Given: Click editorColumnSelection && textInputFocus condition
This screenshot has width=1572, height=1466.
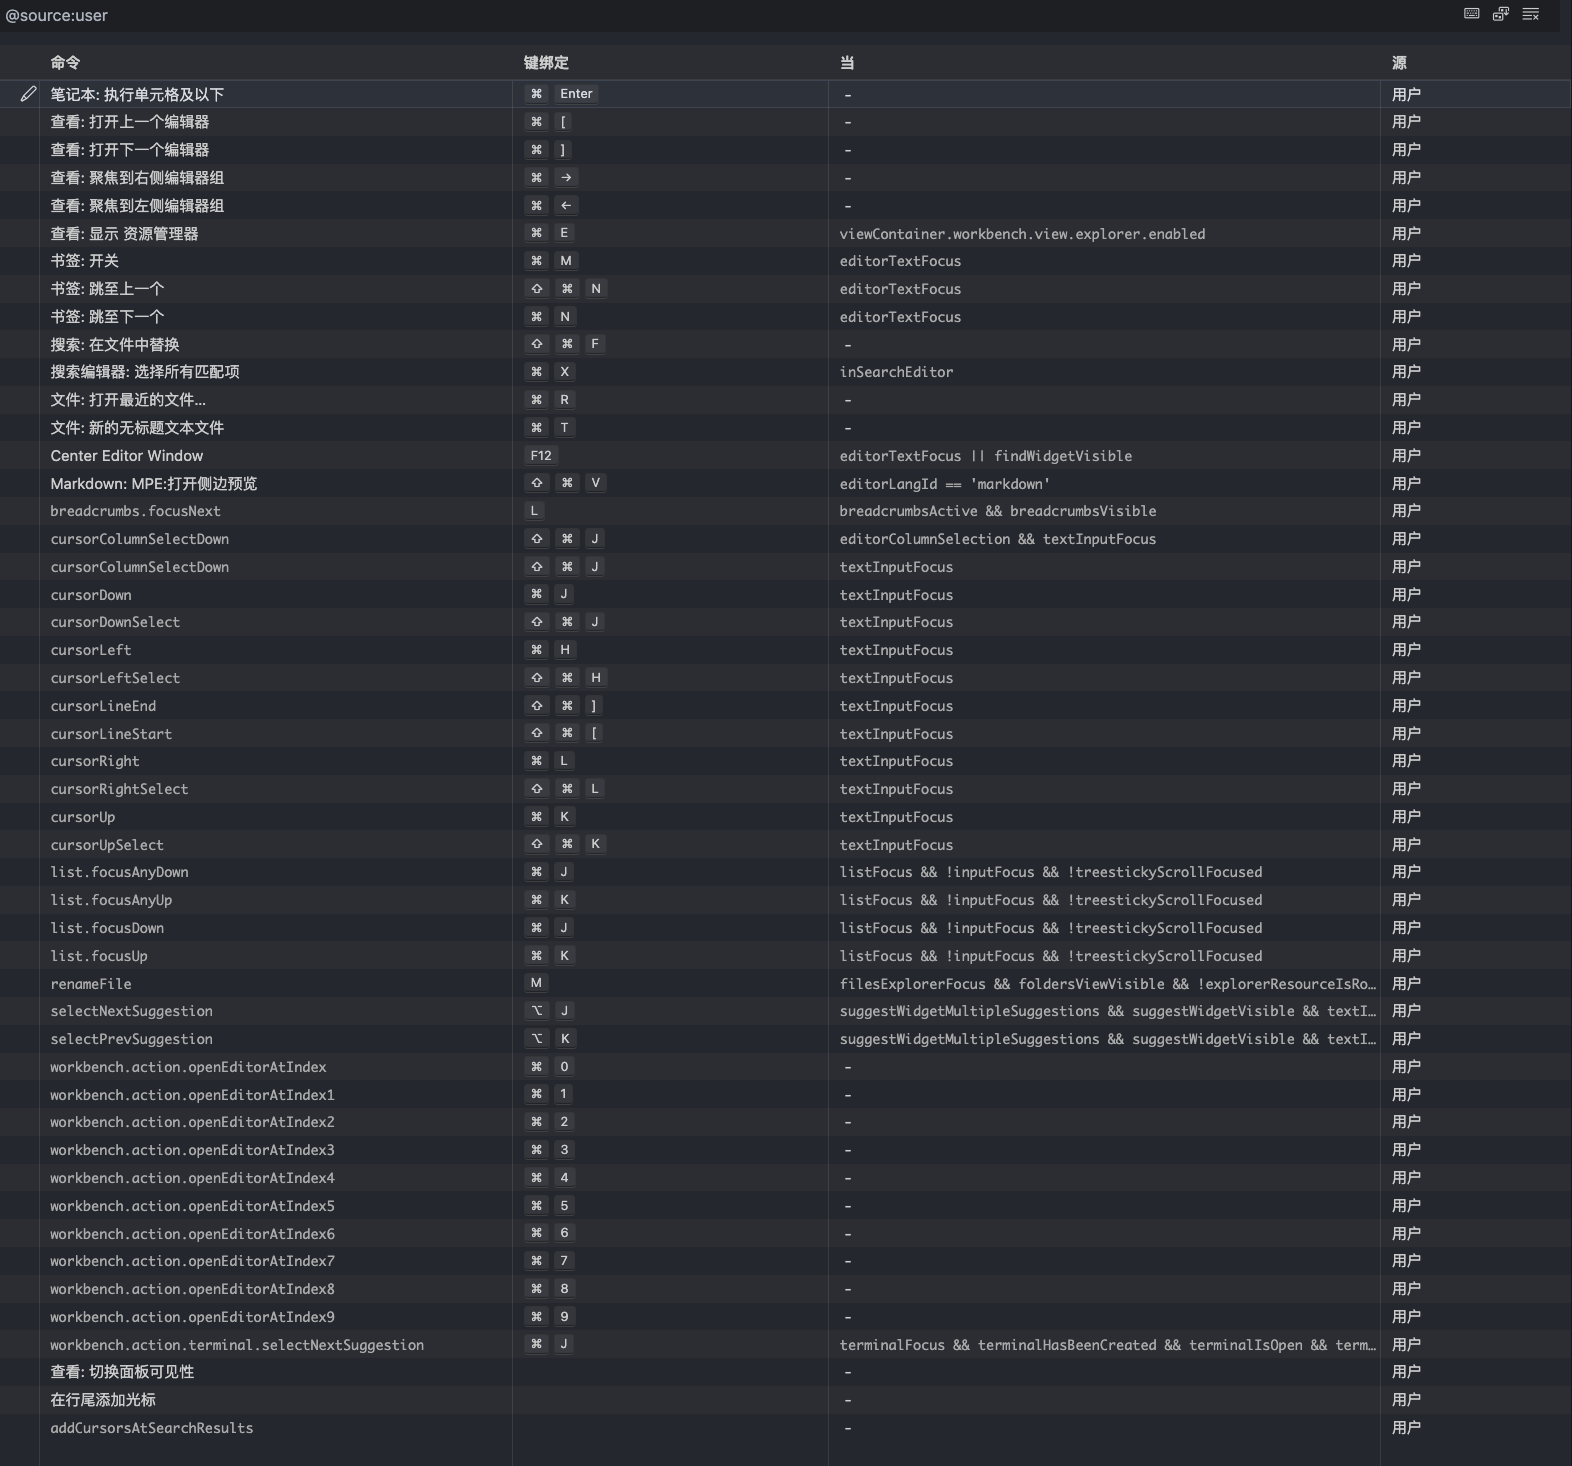Looking at the screenshot, I should (998, 539).
